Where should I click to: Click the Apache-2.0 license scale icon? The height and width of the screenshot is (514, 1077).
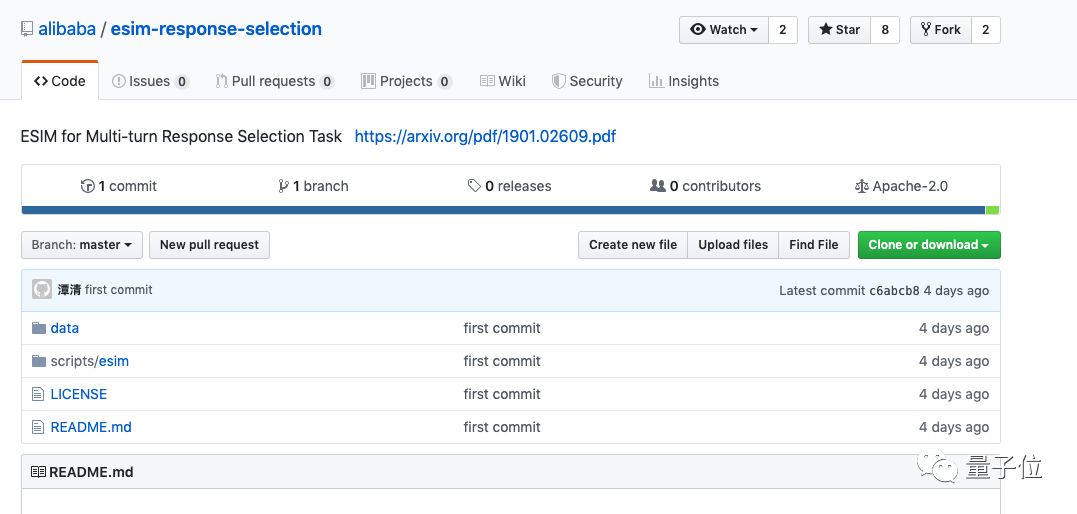(x=862, y=186)
